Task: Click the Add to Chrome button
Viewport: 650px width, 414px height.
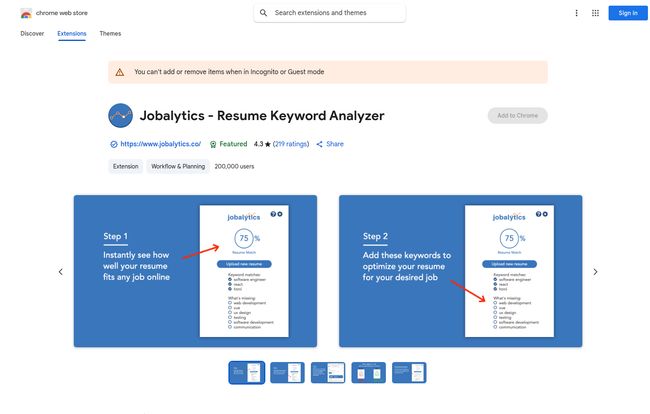Action: (x=517, y=116)
